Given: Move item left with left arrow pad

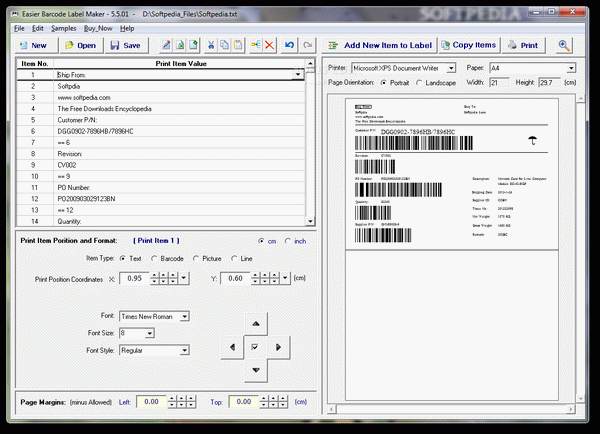Looking at the screenshot, I should tap(232, 347).
